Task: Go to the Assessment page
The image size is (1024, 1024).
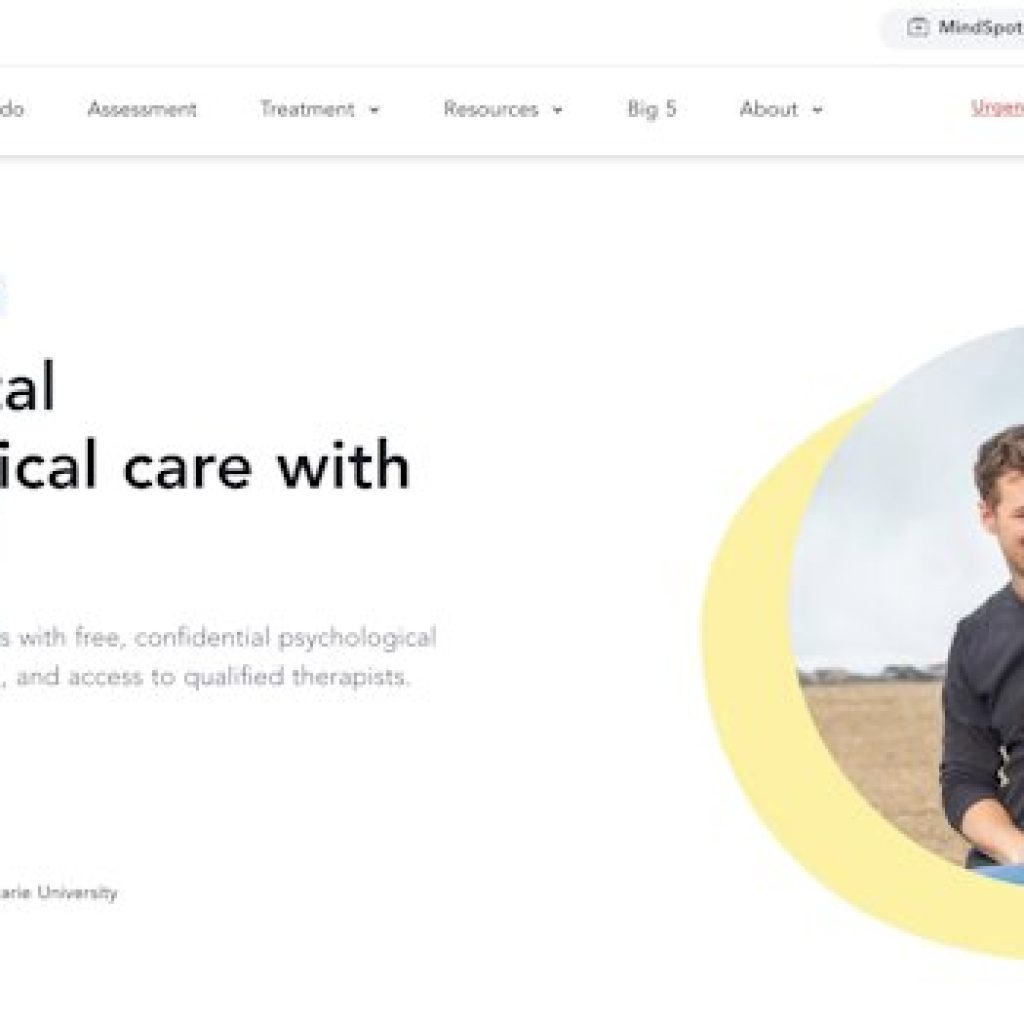Action: [142, 109]
